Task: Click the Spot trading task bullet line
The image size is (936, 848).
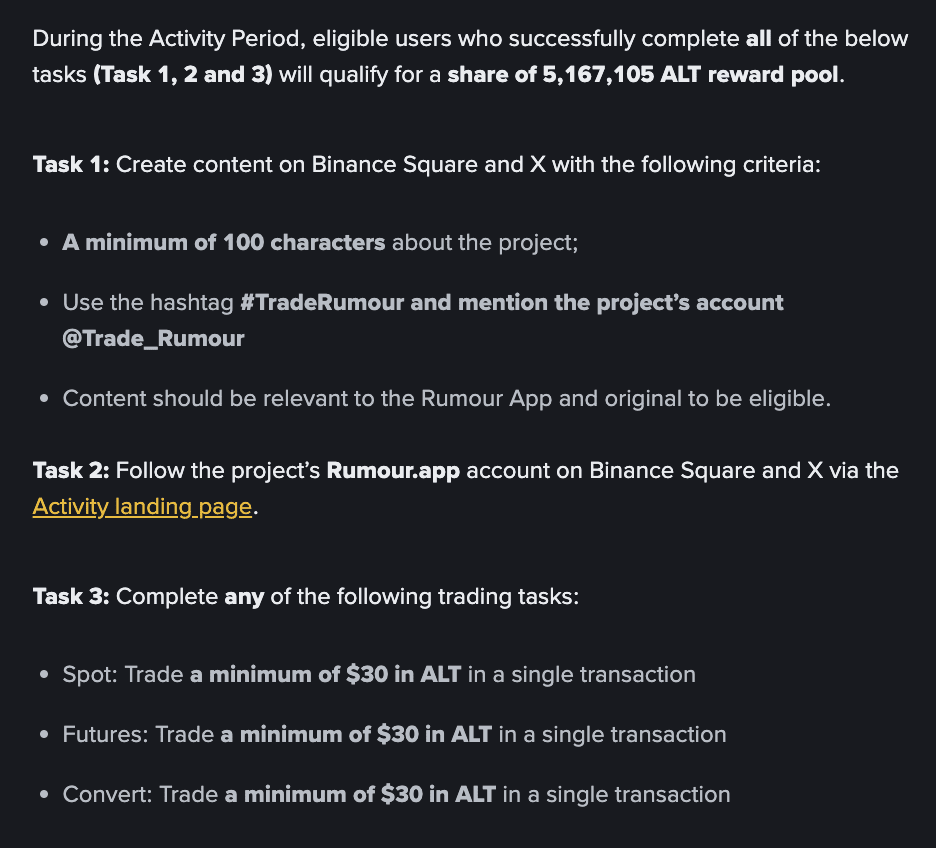Action: click(379, 674)
